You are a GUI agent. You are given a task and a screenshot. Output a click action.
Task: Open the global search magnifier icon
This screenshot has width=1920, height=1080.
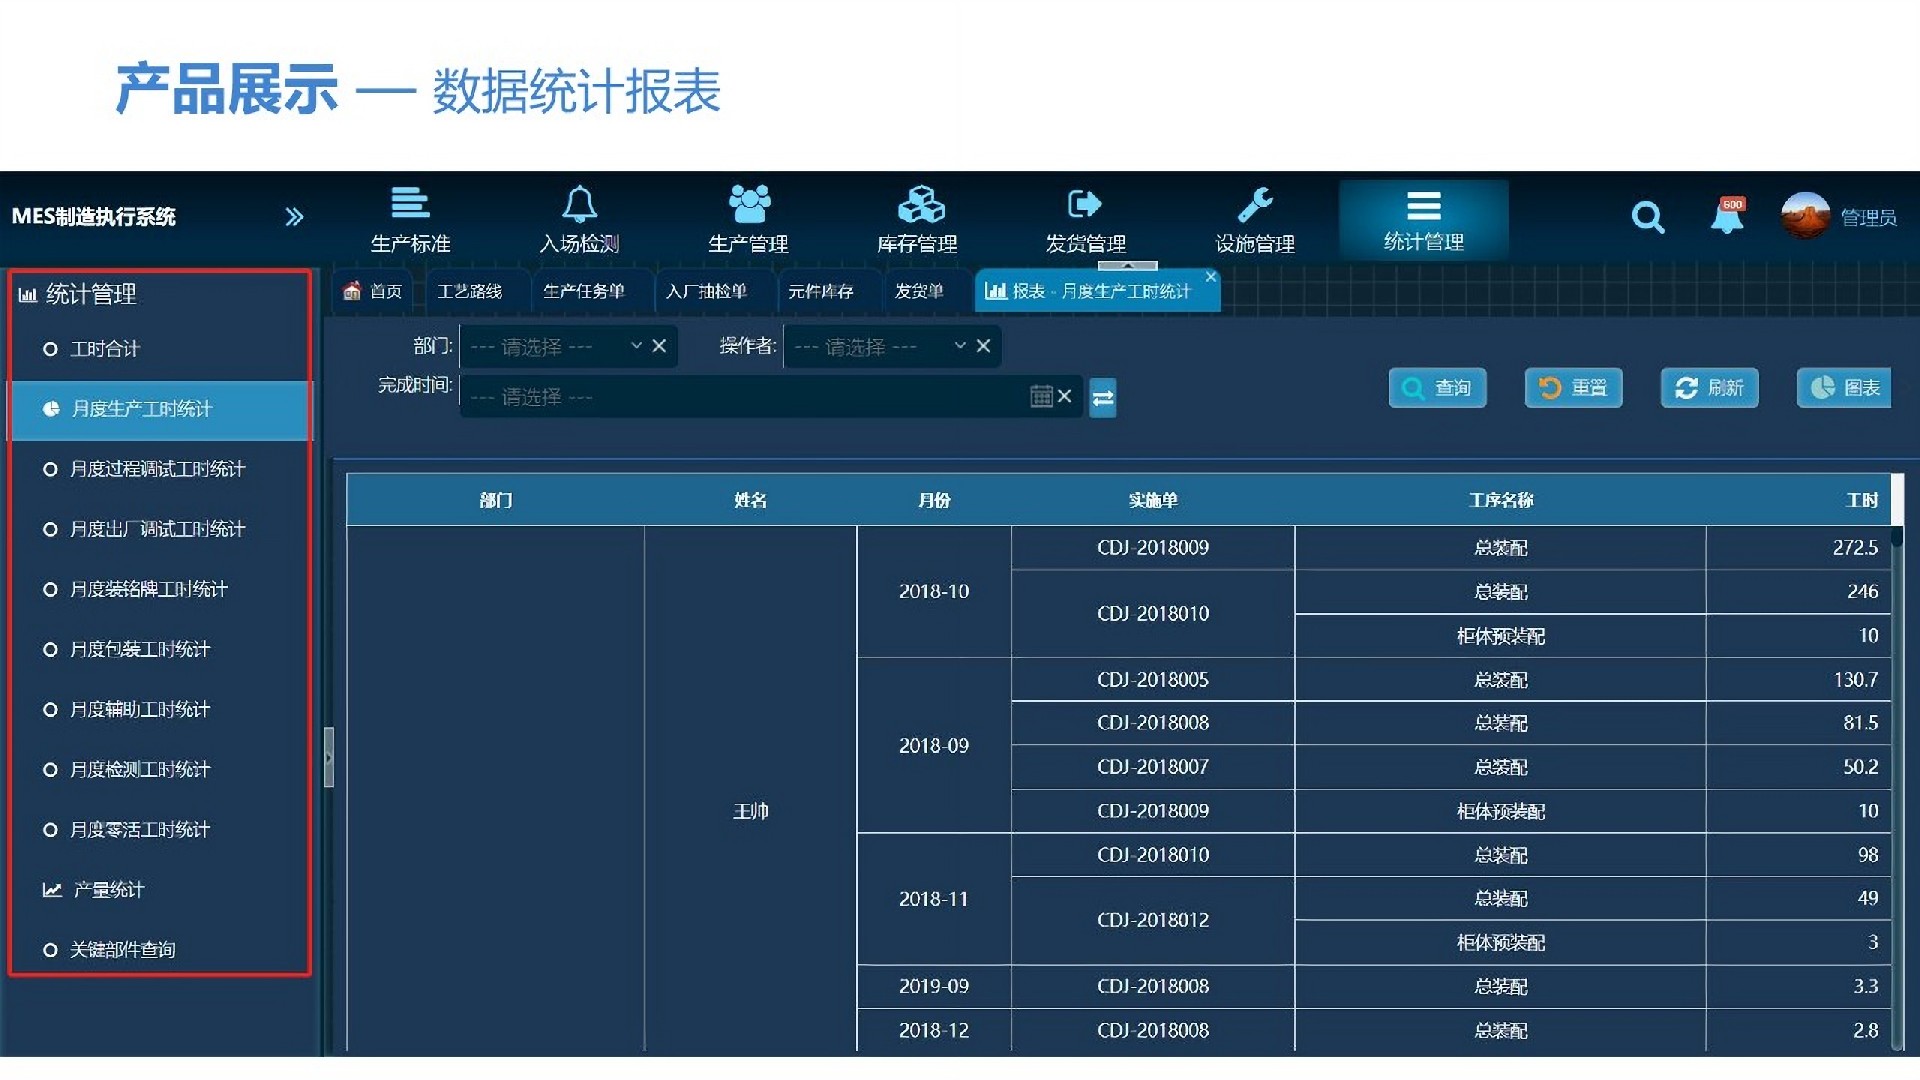tap(1647, 217)
